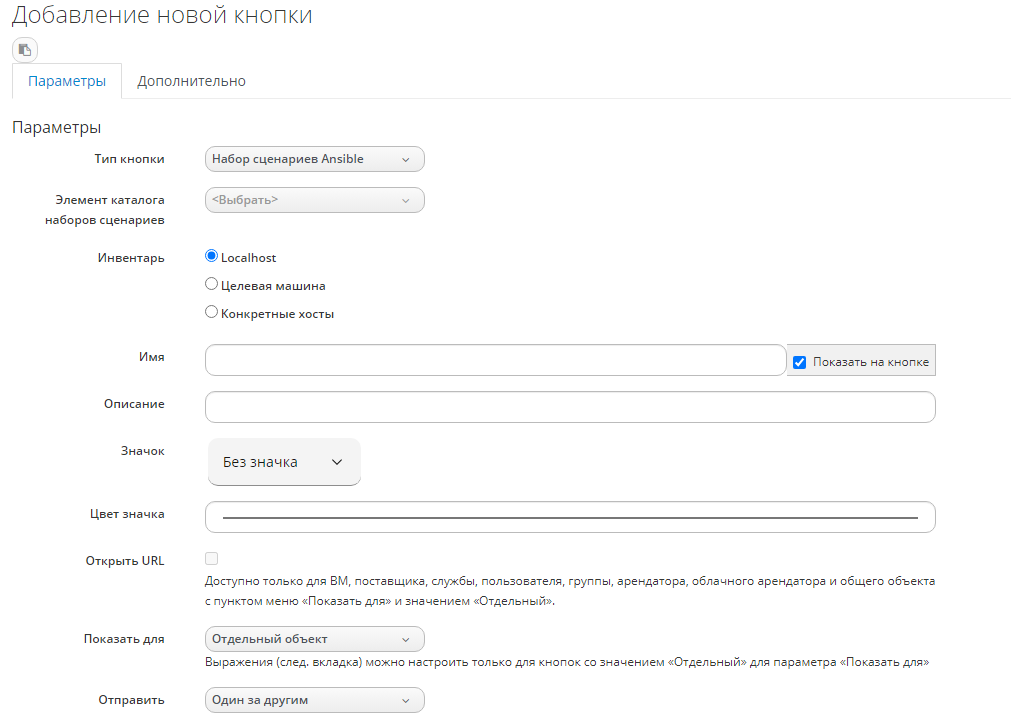
Task: Select the Конкретные хосты radio option
Action: coord(211,312)
